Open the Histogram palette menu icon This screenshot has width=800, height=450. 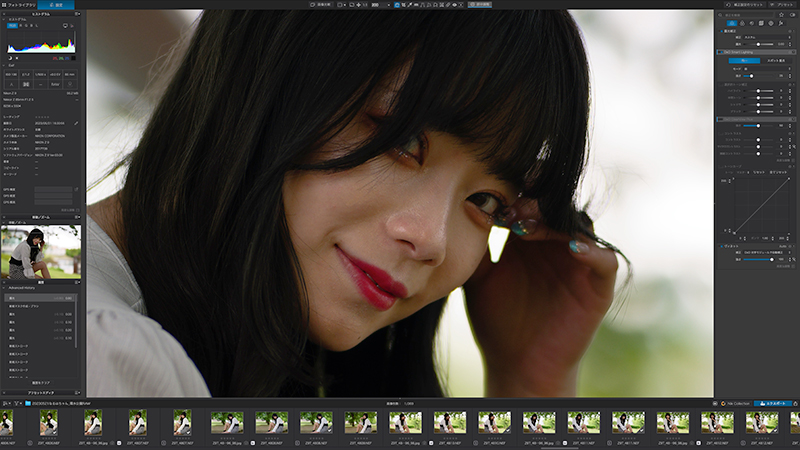[77, 14]
